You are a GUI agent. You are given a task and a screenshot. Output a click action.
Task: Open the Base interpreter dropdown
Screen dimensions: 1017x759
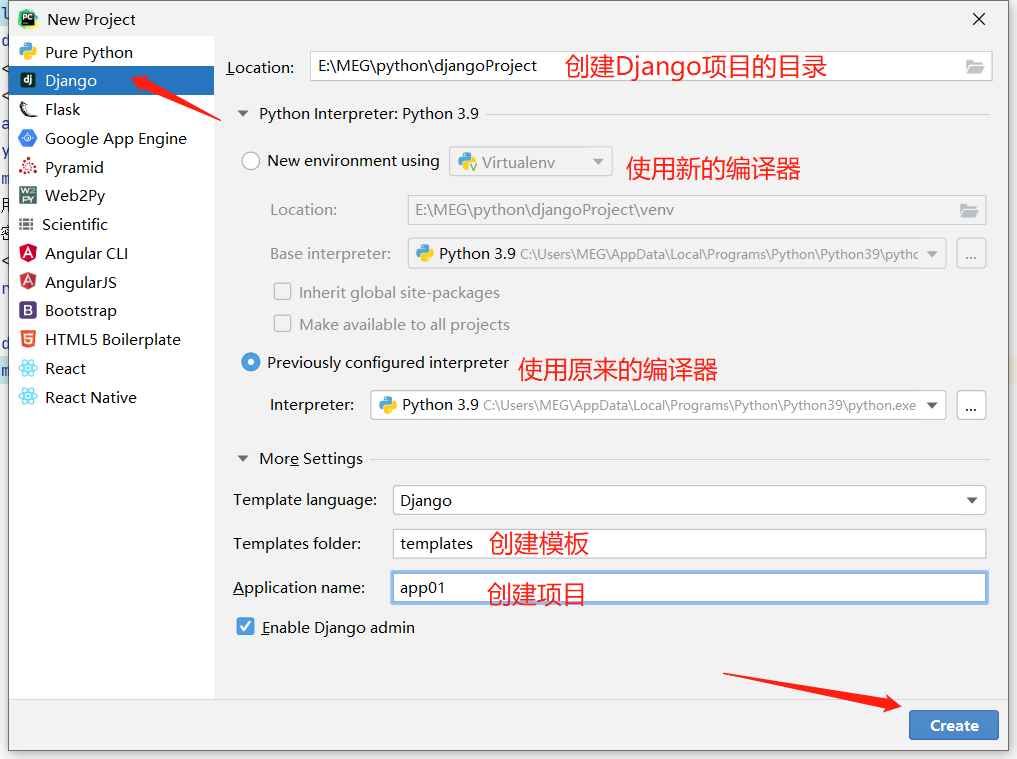(676, 254)
